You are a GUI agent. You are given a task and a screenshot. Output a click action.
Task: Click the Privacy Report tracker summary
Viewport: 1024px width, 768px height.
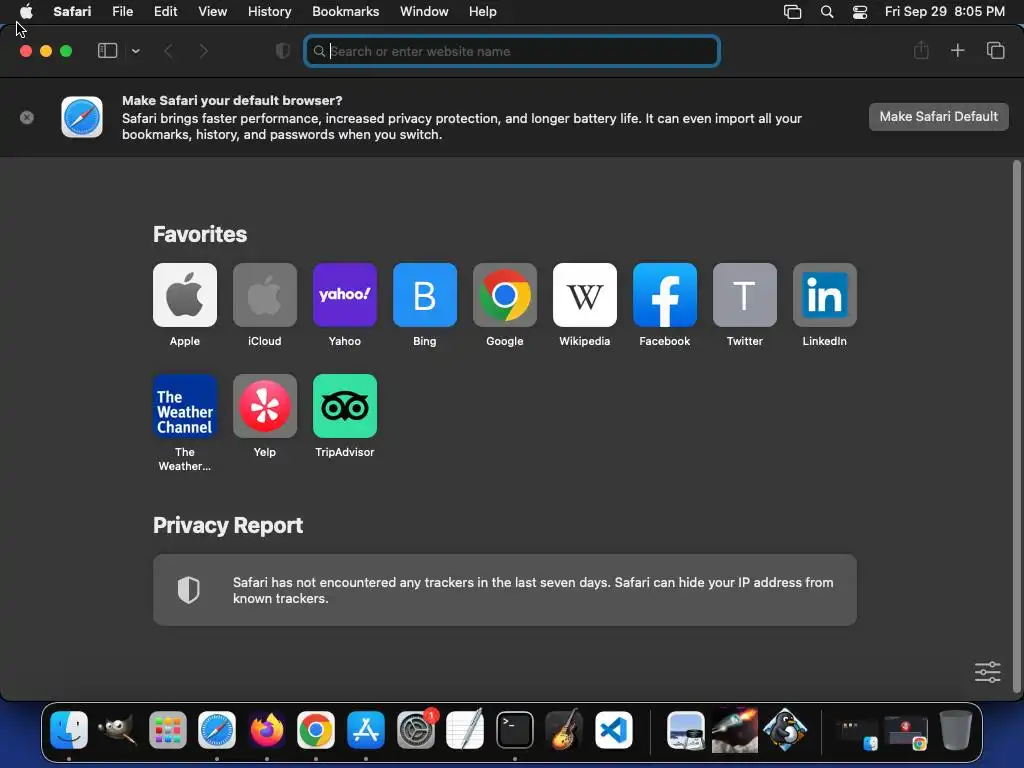[x=505, y=590]
